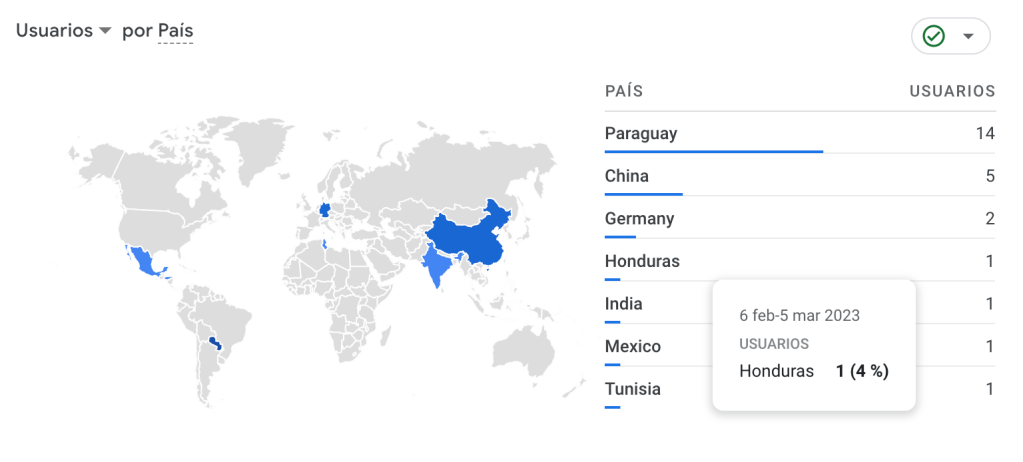Click the China blue progress bar
The width and height of the screenshot is (1023, 462).
coord(643,194)
